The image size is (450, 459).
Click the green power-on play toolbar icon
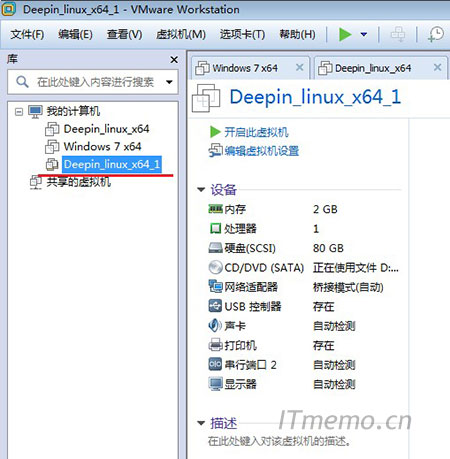(x=345, y=34)
